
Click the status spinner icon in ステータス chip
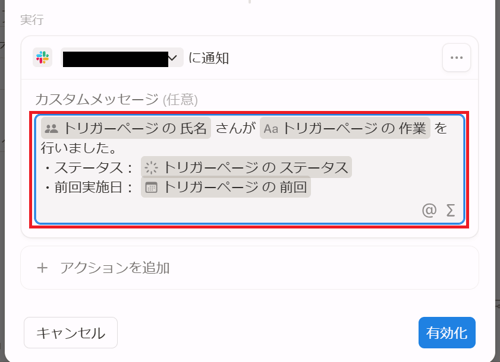[151, 168]
